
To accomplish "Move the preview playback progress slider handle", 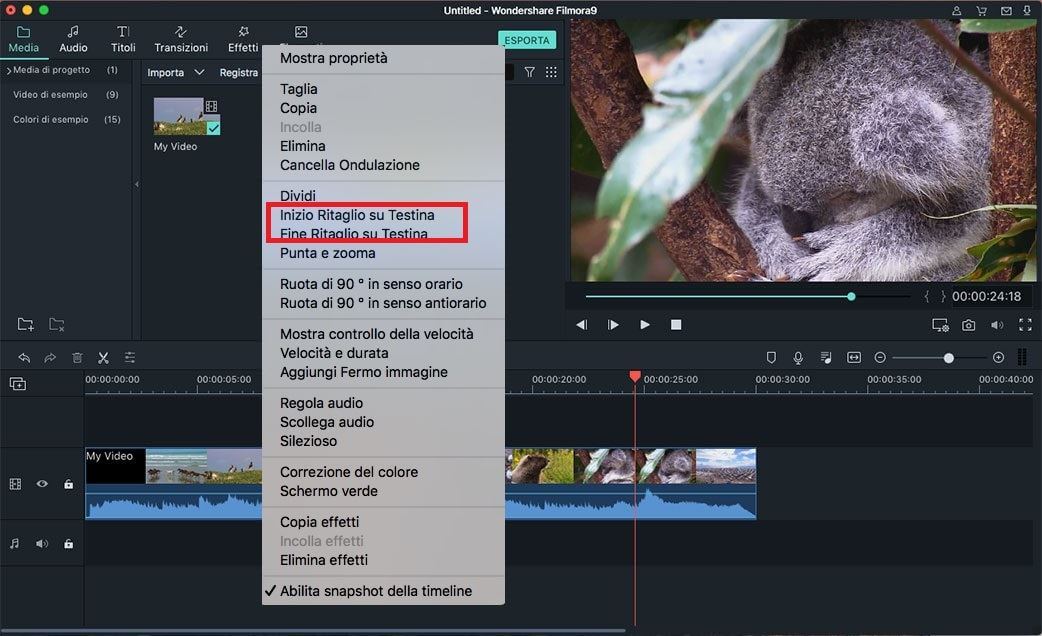I will (x=851, y=296).
